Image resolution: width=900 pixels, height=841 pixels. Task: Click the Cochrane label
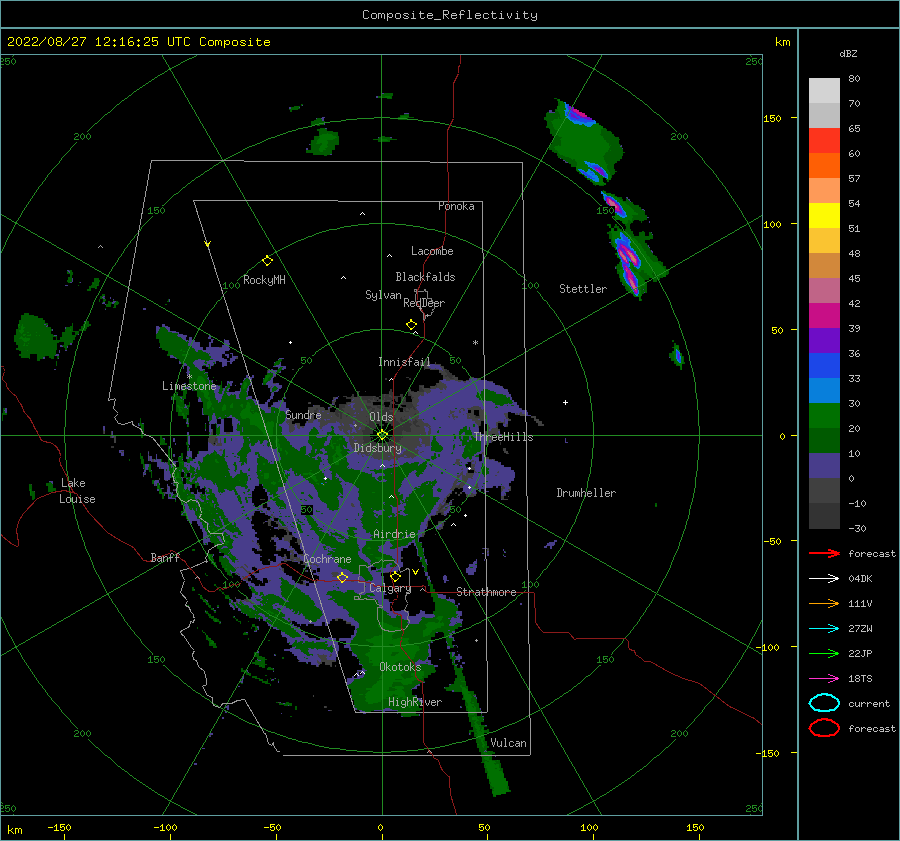coord(327,559)
